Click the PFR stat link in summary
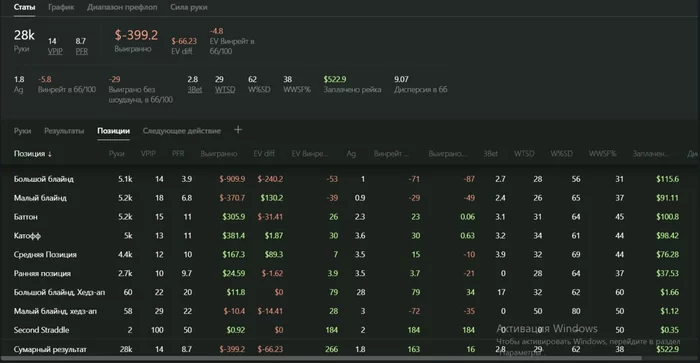 (x=82, y=51)
